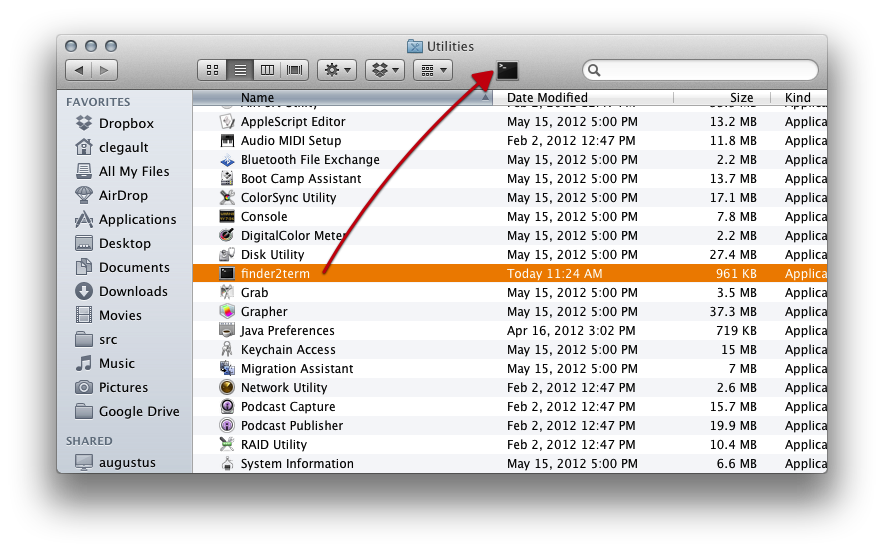Select Podcast Capture in the list
The width and height of the screenshot is (884, 552).
pyautogui.click(x=510, y=407)
